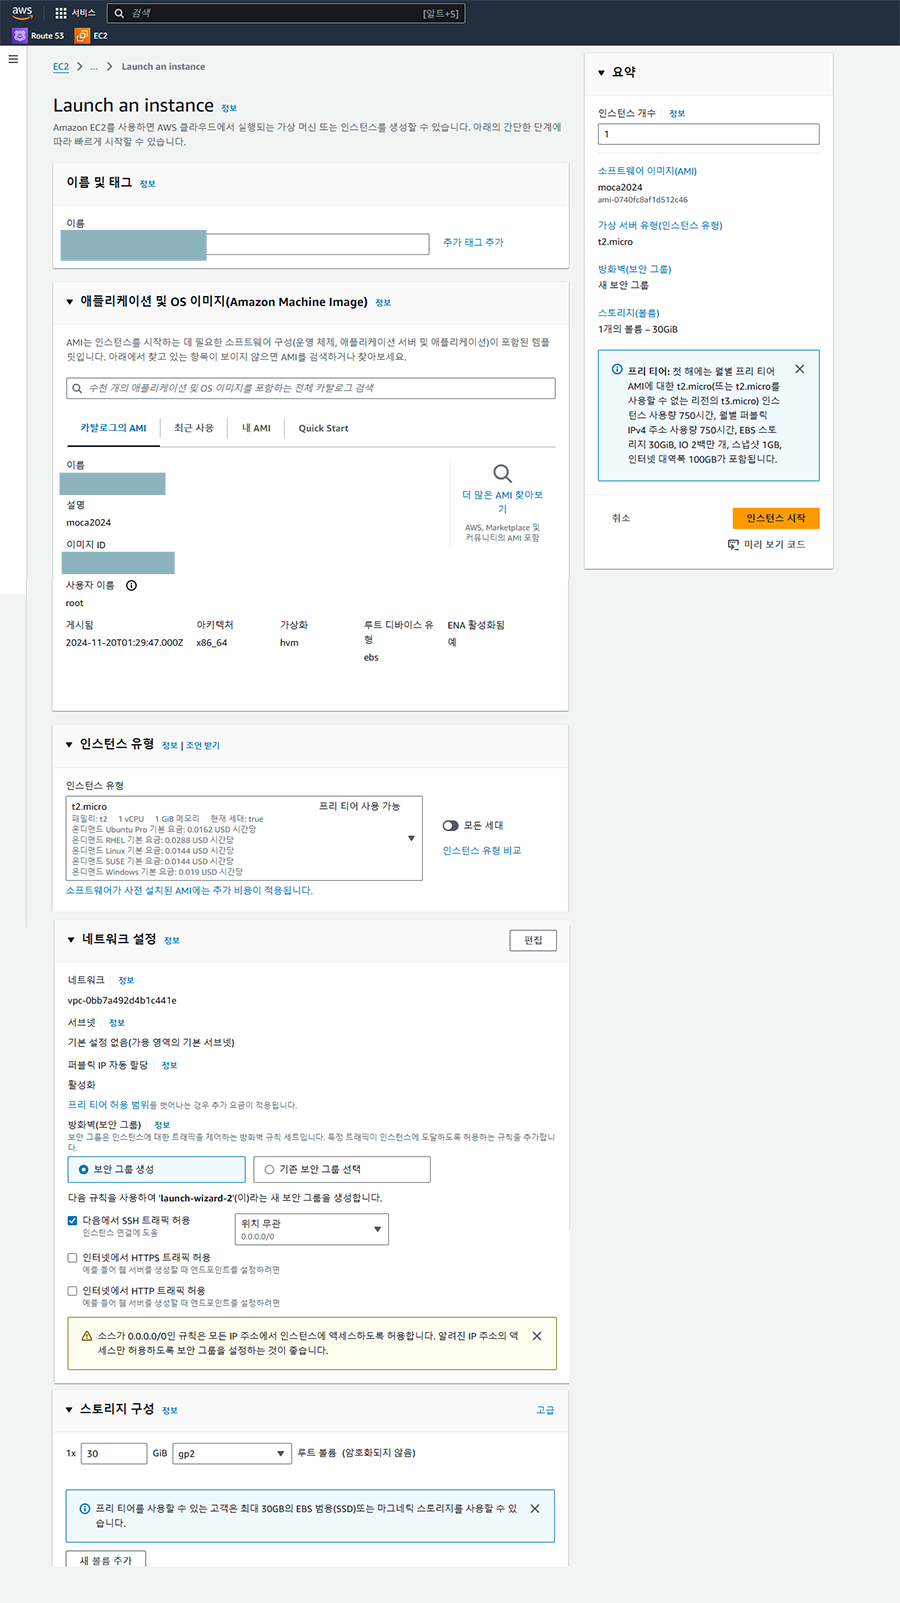Open EC2 shortcut icon in favorites bar

(x=82, y=35)
